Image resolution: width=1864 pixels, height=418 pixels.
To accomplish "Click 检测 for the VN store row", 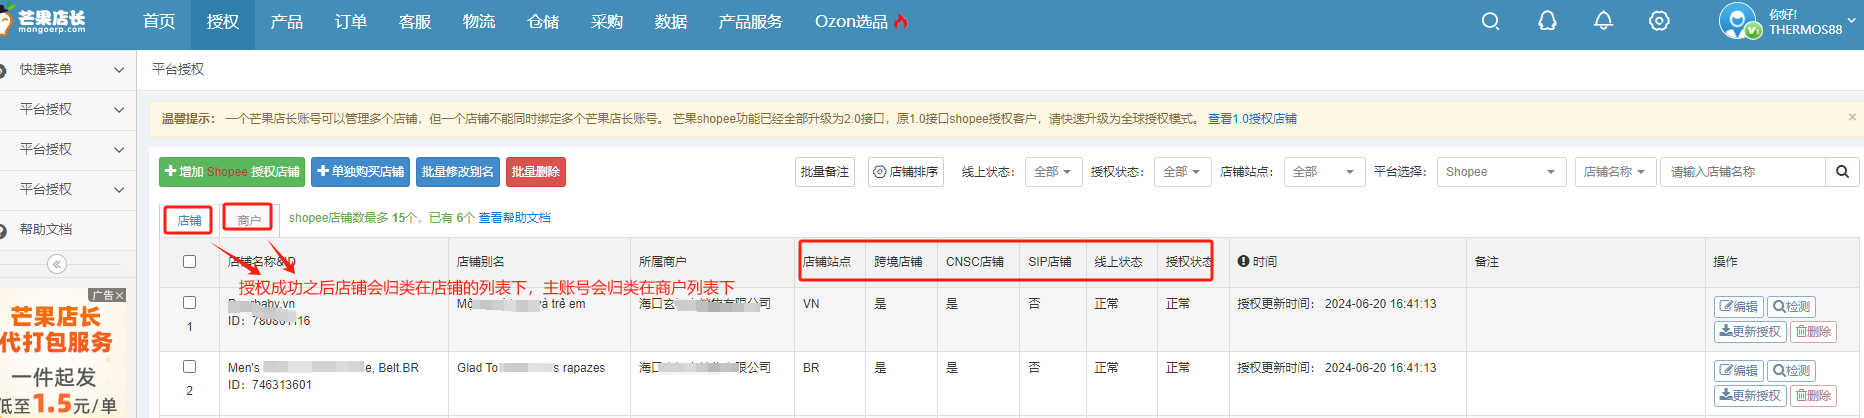I will pos(1791,307).
